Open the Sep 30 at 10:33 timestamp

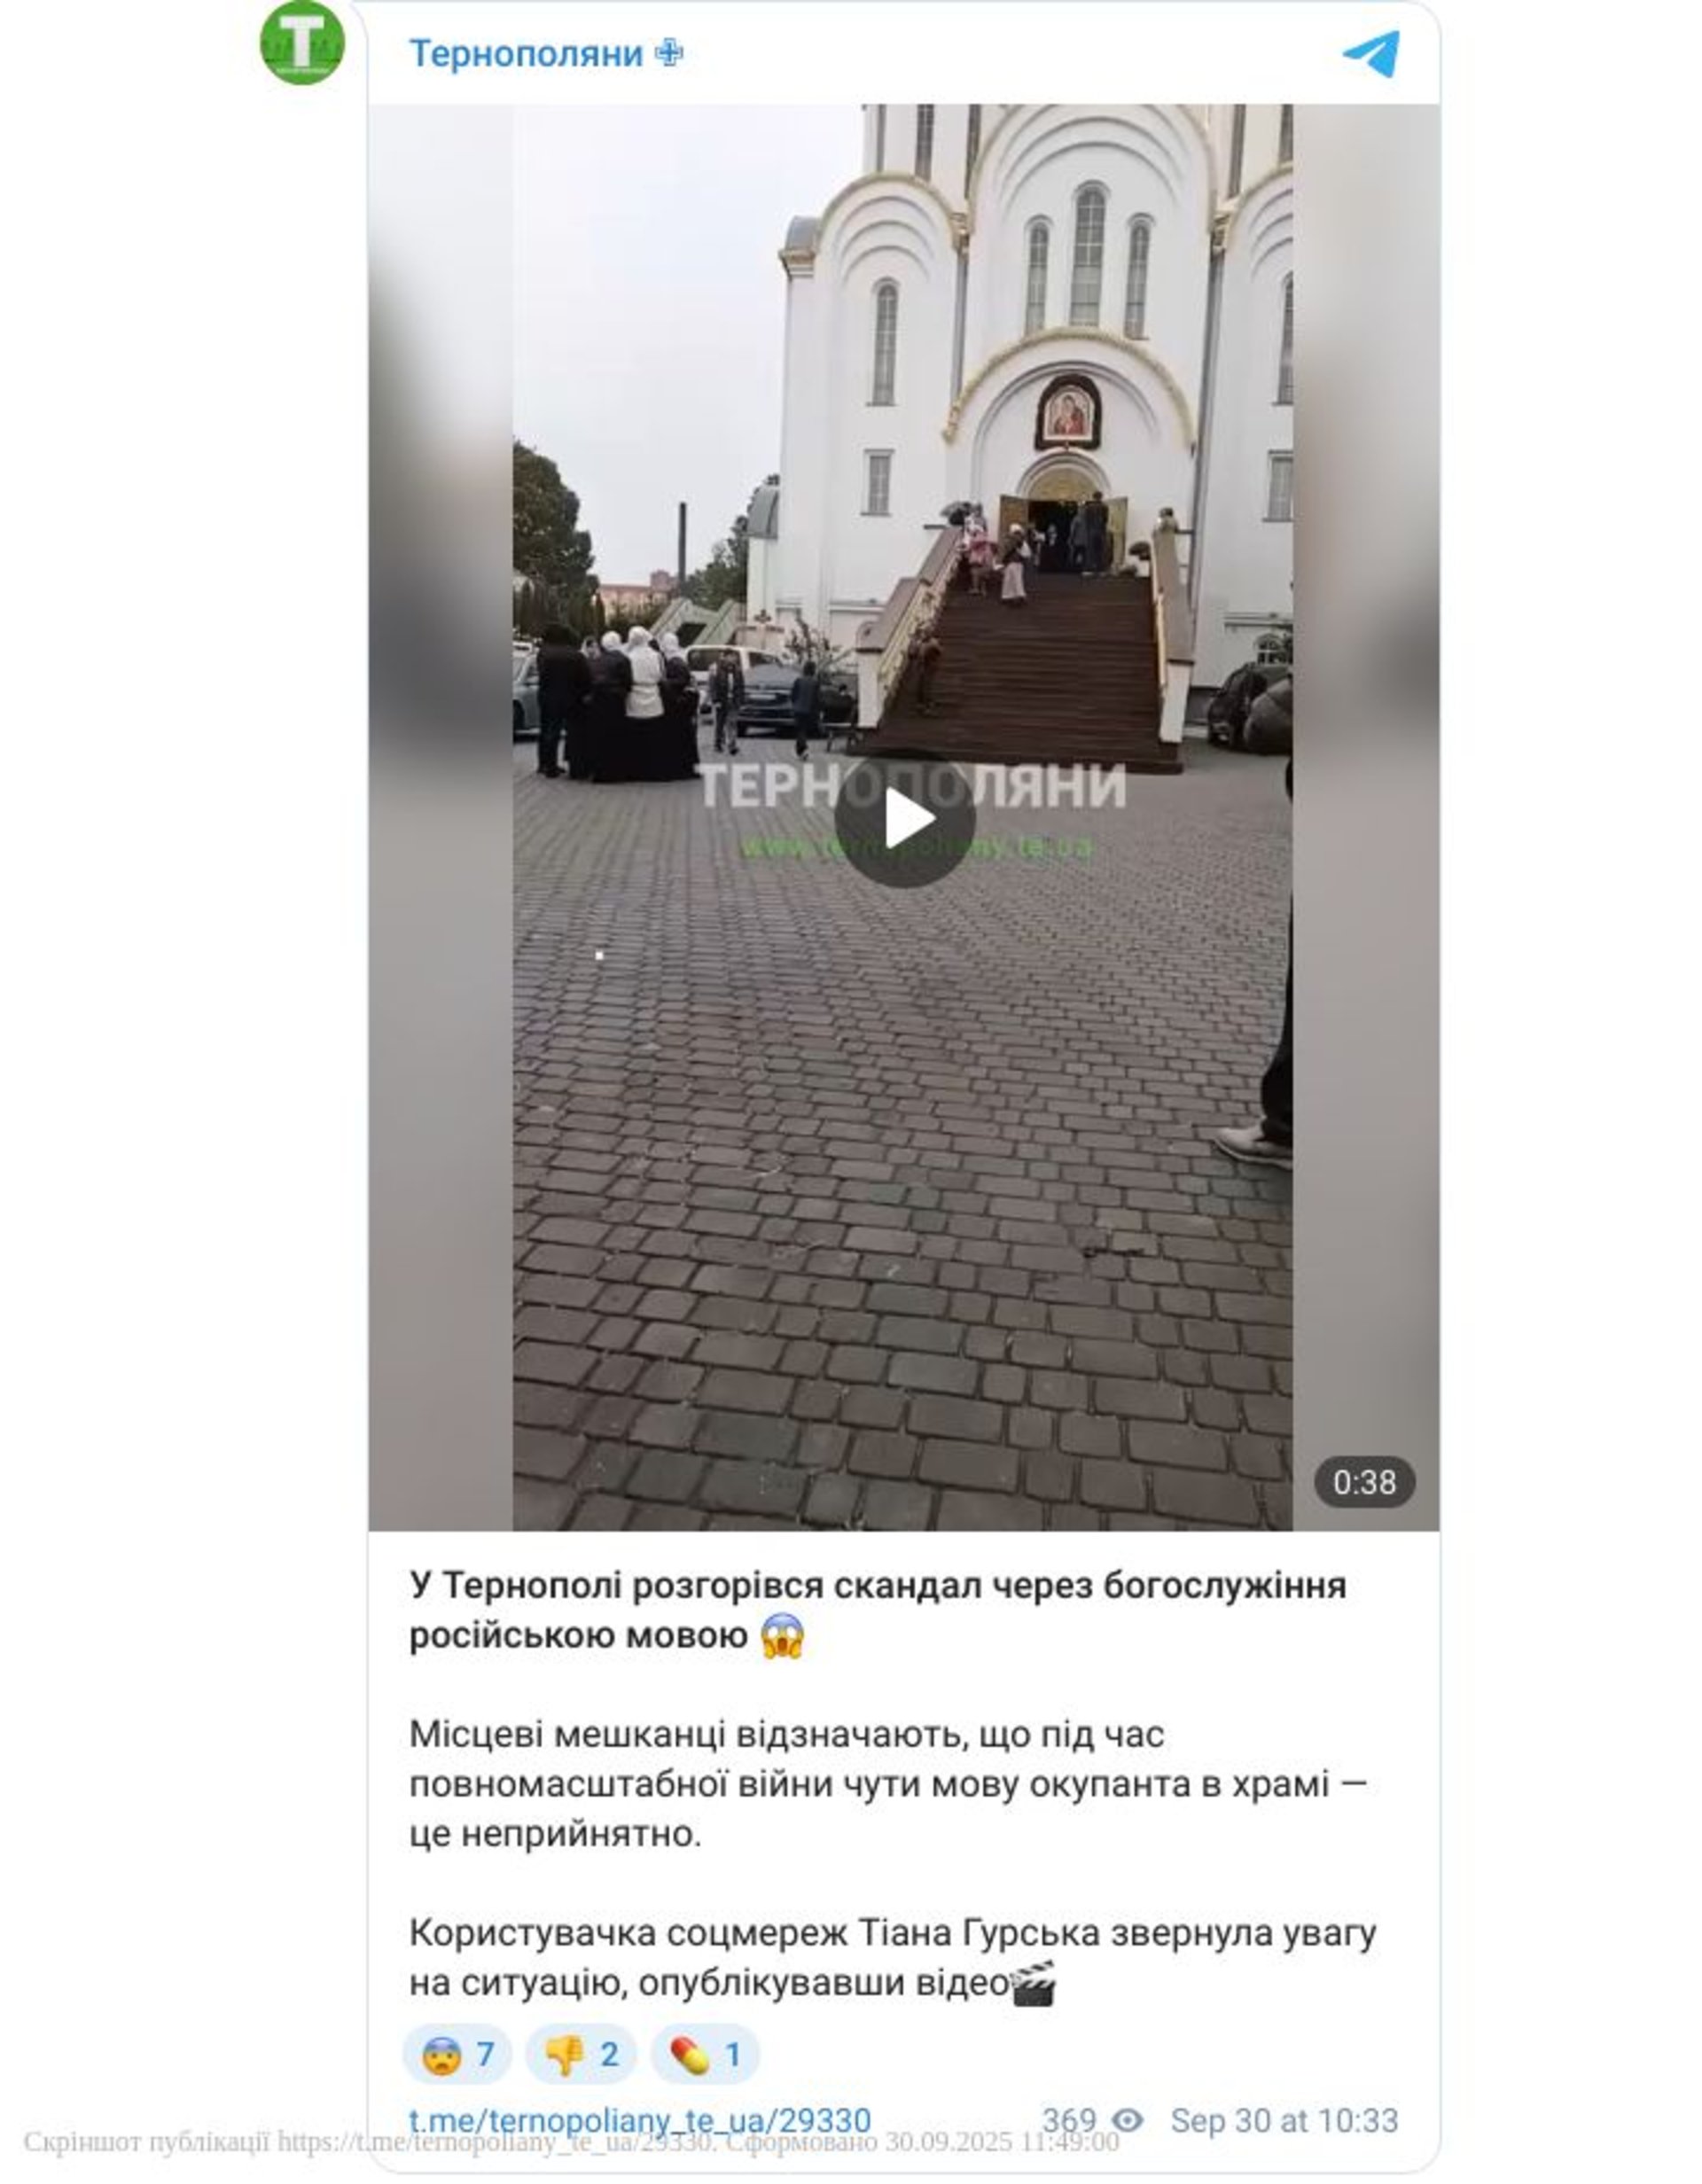pyautogui.click(x=1284, y=2121)
